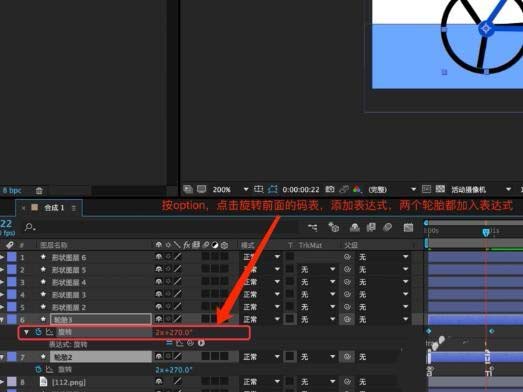523x392 pixels.
Task: Toggle the shy switch of layer 3
Action: (x=159, y=282)
